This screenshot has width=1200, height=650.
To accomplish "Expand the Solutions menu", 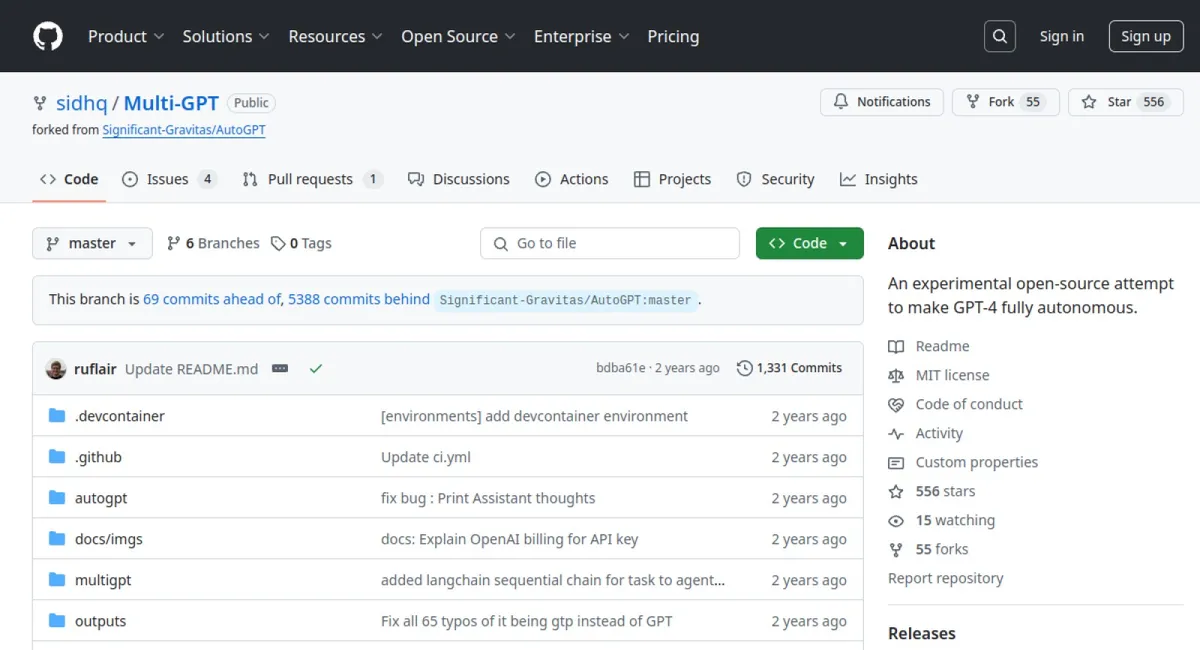I will tap(226, 36).
